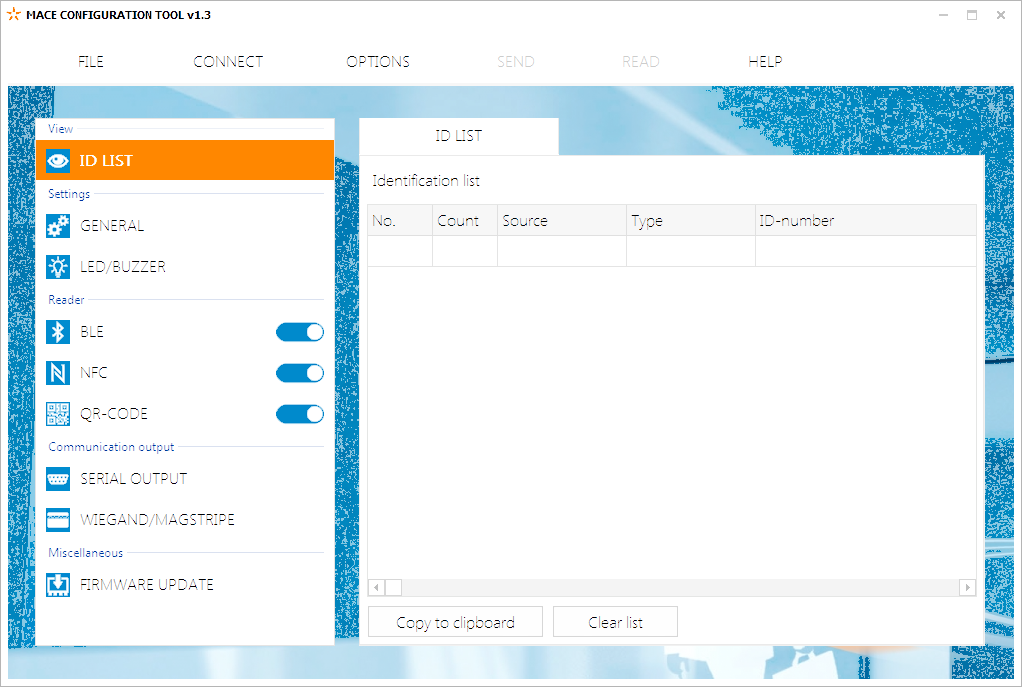Select the ID LIST tab
The image size is (1022, 687).
(x=459, y=136)
